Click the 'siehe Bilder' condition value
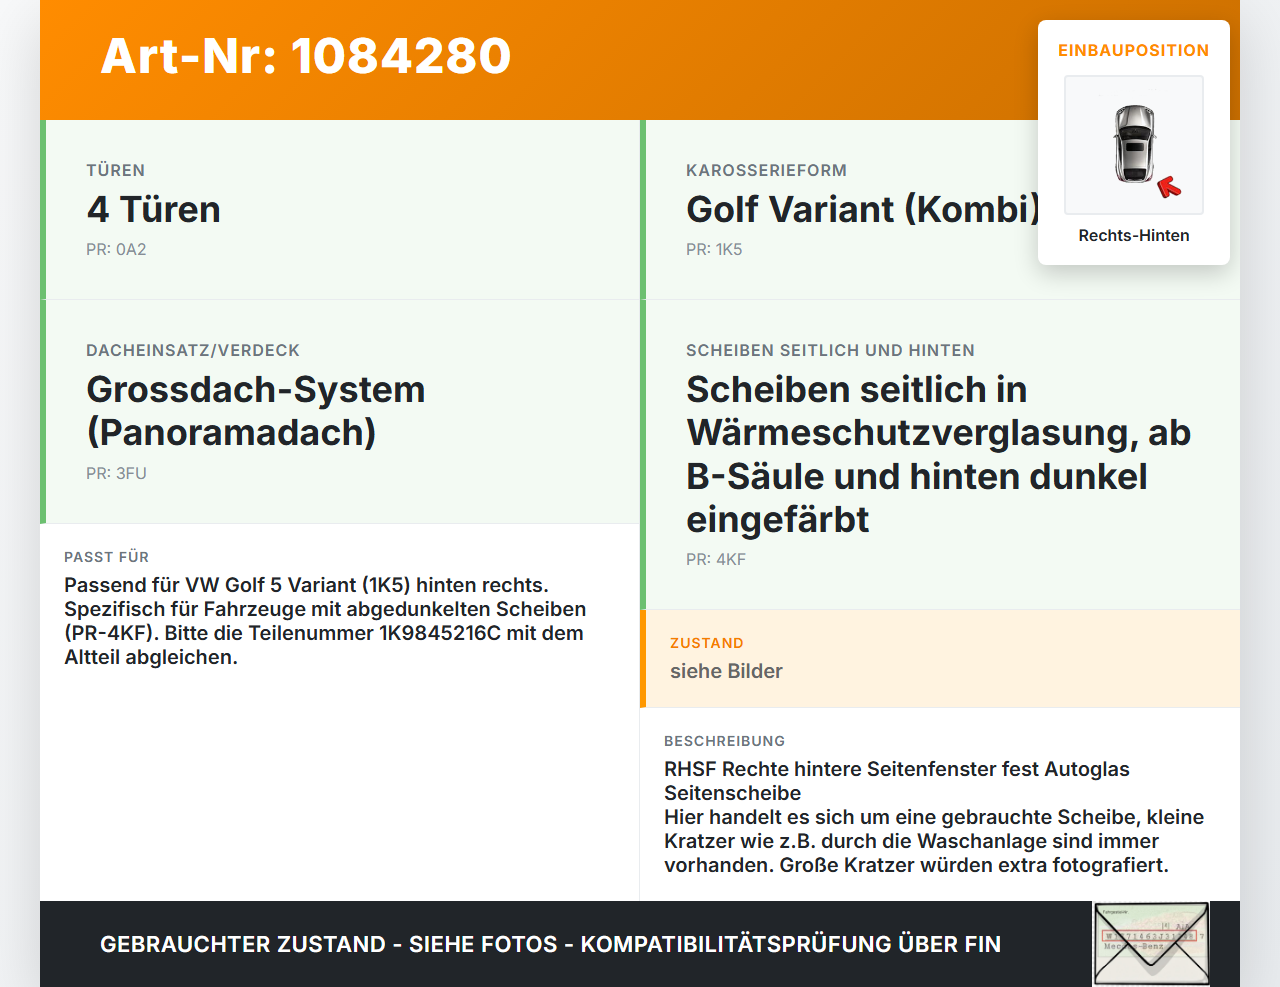This screenshot has width=1280, height=987. [726, 671]
